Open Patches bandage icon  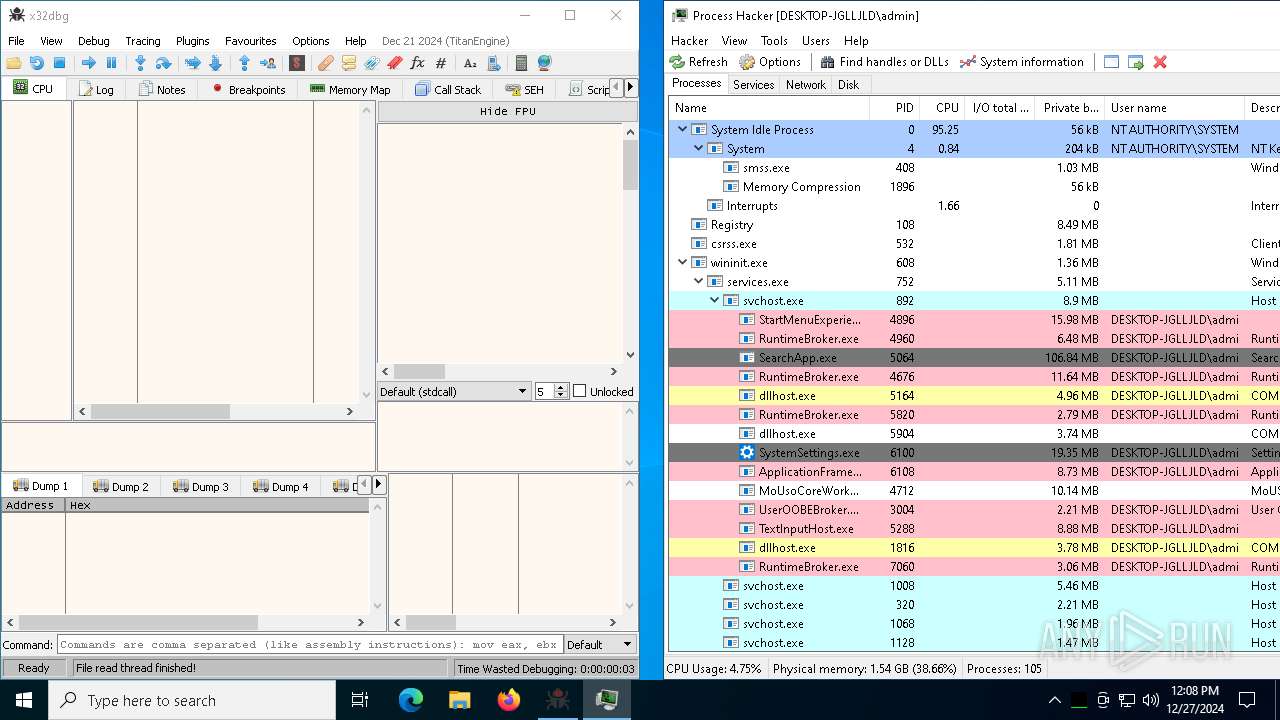coord(325,63)
